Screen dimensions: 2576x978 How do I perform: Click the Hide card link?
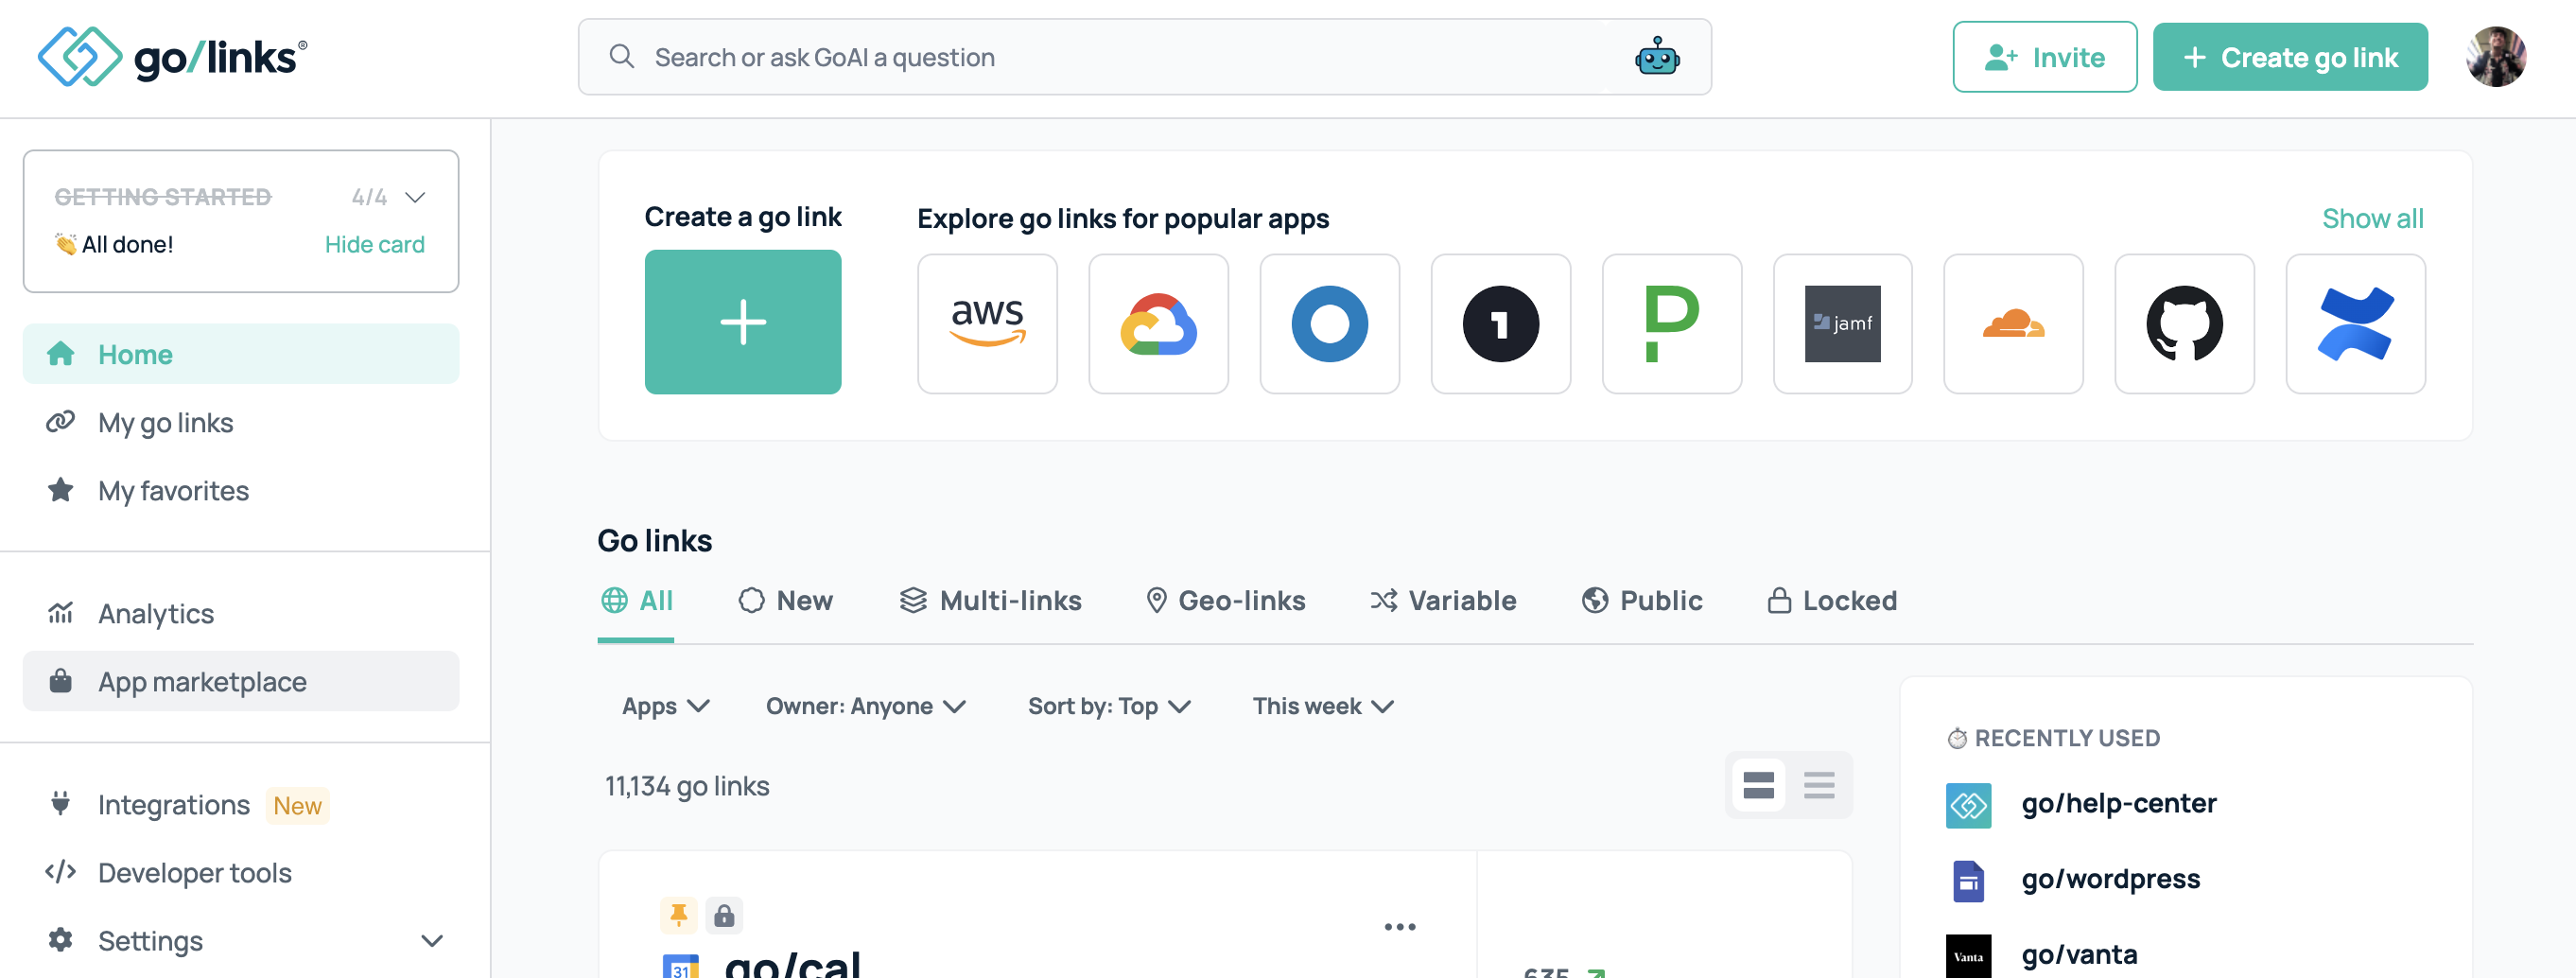pyautogui.click(x=374, y=244)
